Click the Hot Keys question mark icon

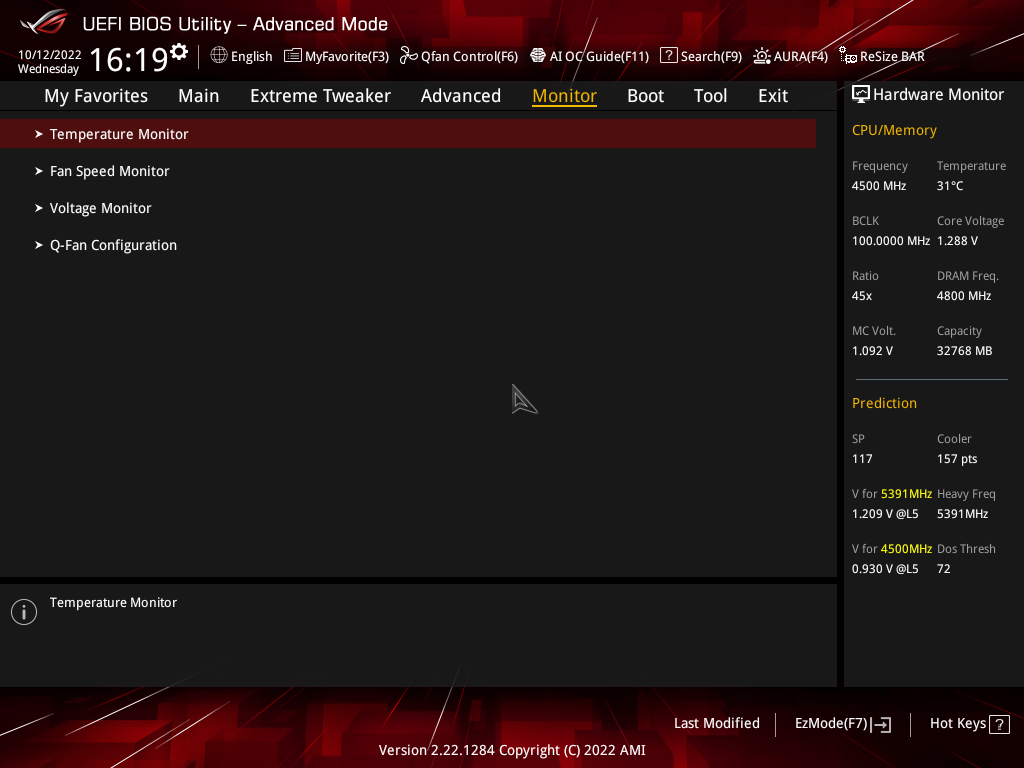tap(999, 724)
